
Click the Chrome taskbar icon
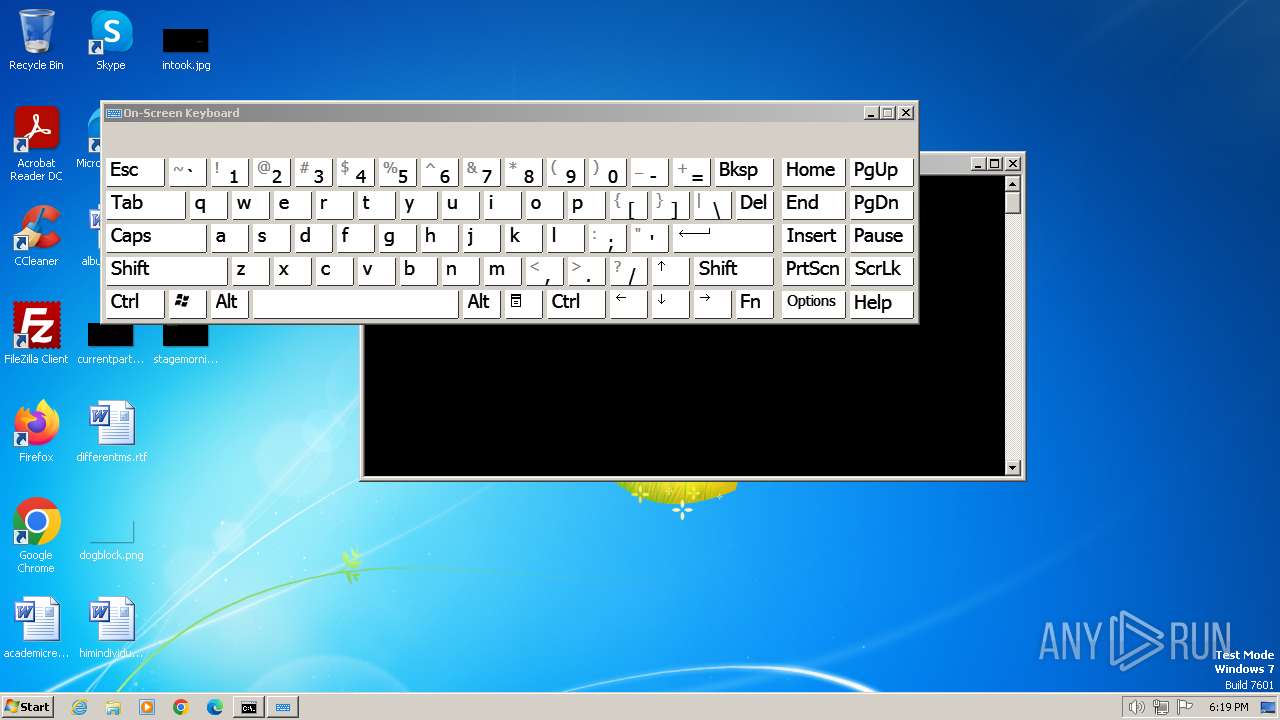181,707
